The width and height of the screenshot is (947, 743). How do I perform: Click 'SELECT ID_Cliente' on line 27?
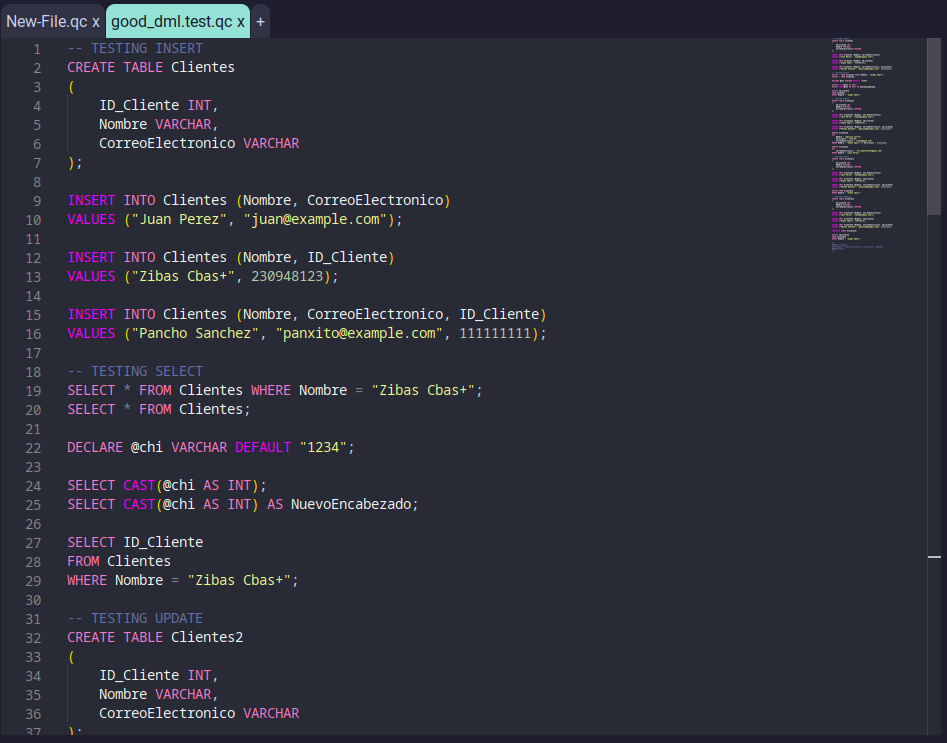pyautogui.click(x=135, y=542)
